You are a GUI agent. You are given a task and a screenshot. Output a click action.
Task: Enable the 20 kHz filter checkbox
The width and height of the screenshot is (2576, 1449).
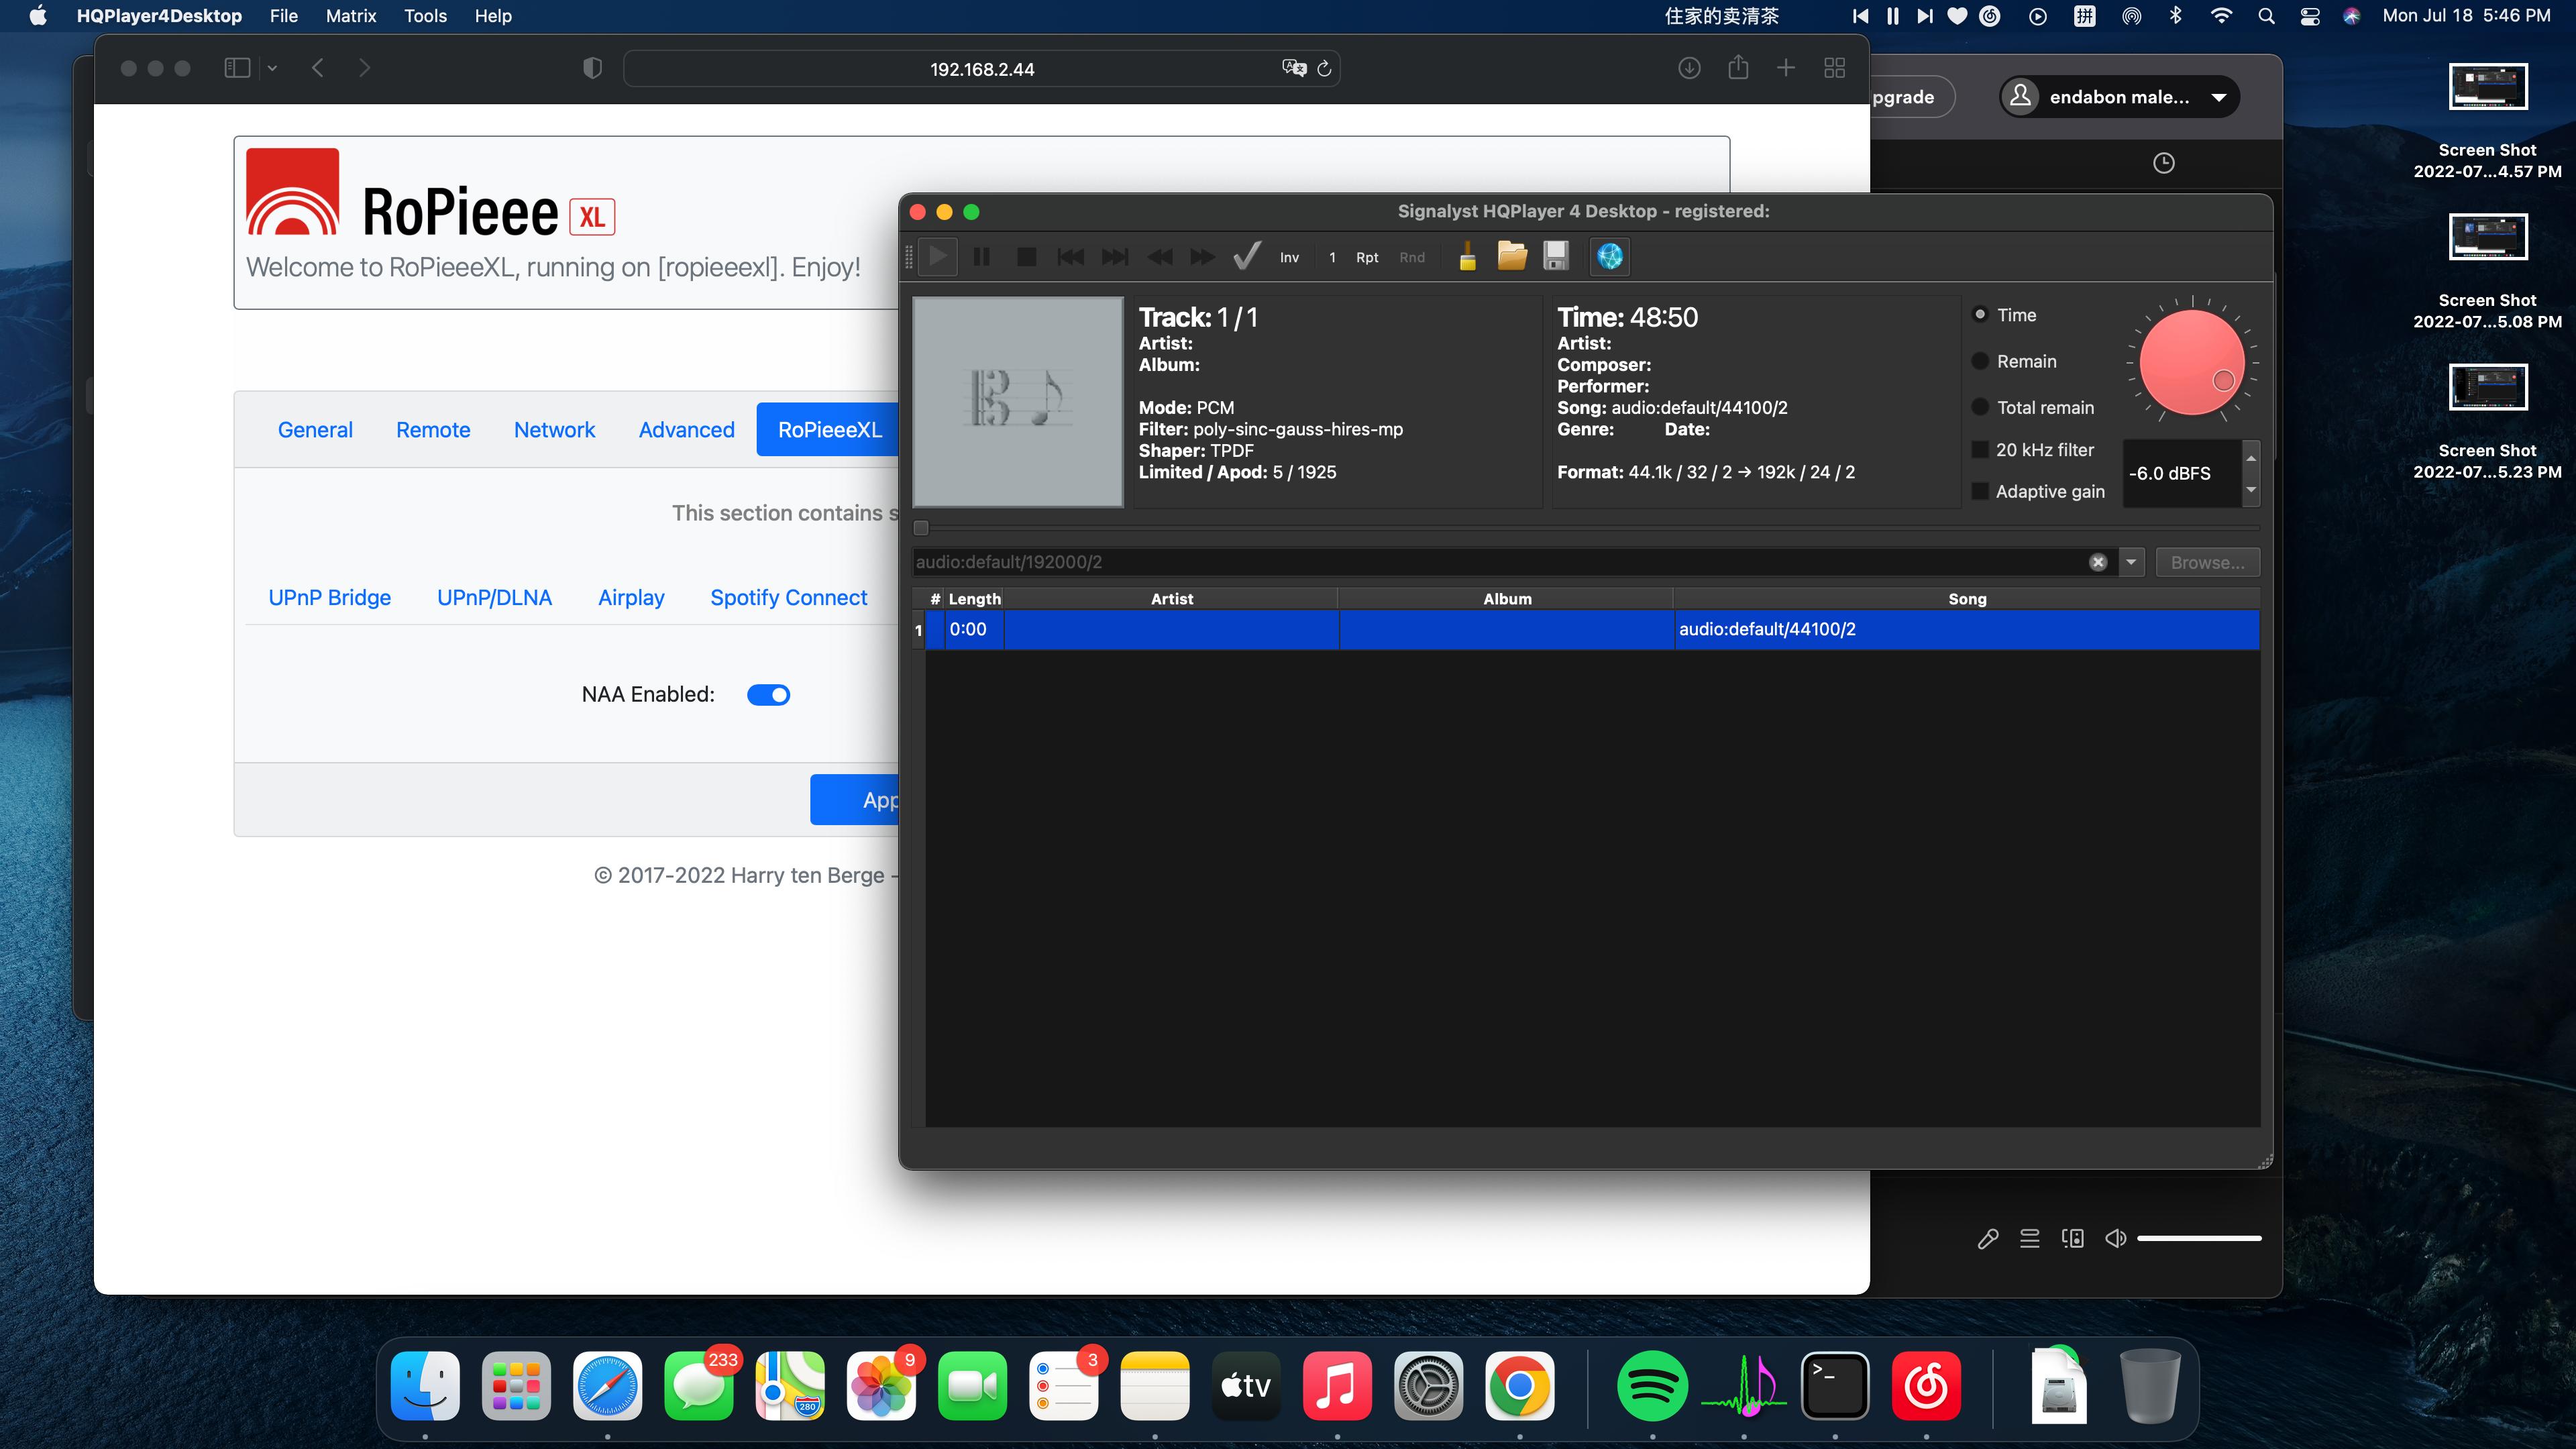[x=1981, y=449]
